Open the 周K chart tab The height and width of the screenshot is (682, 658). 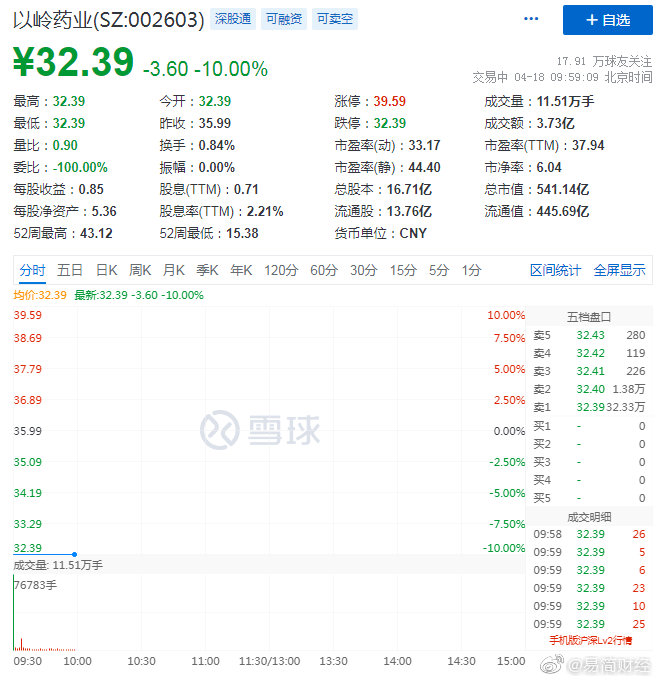[x=140, y=270]
